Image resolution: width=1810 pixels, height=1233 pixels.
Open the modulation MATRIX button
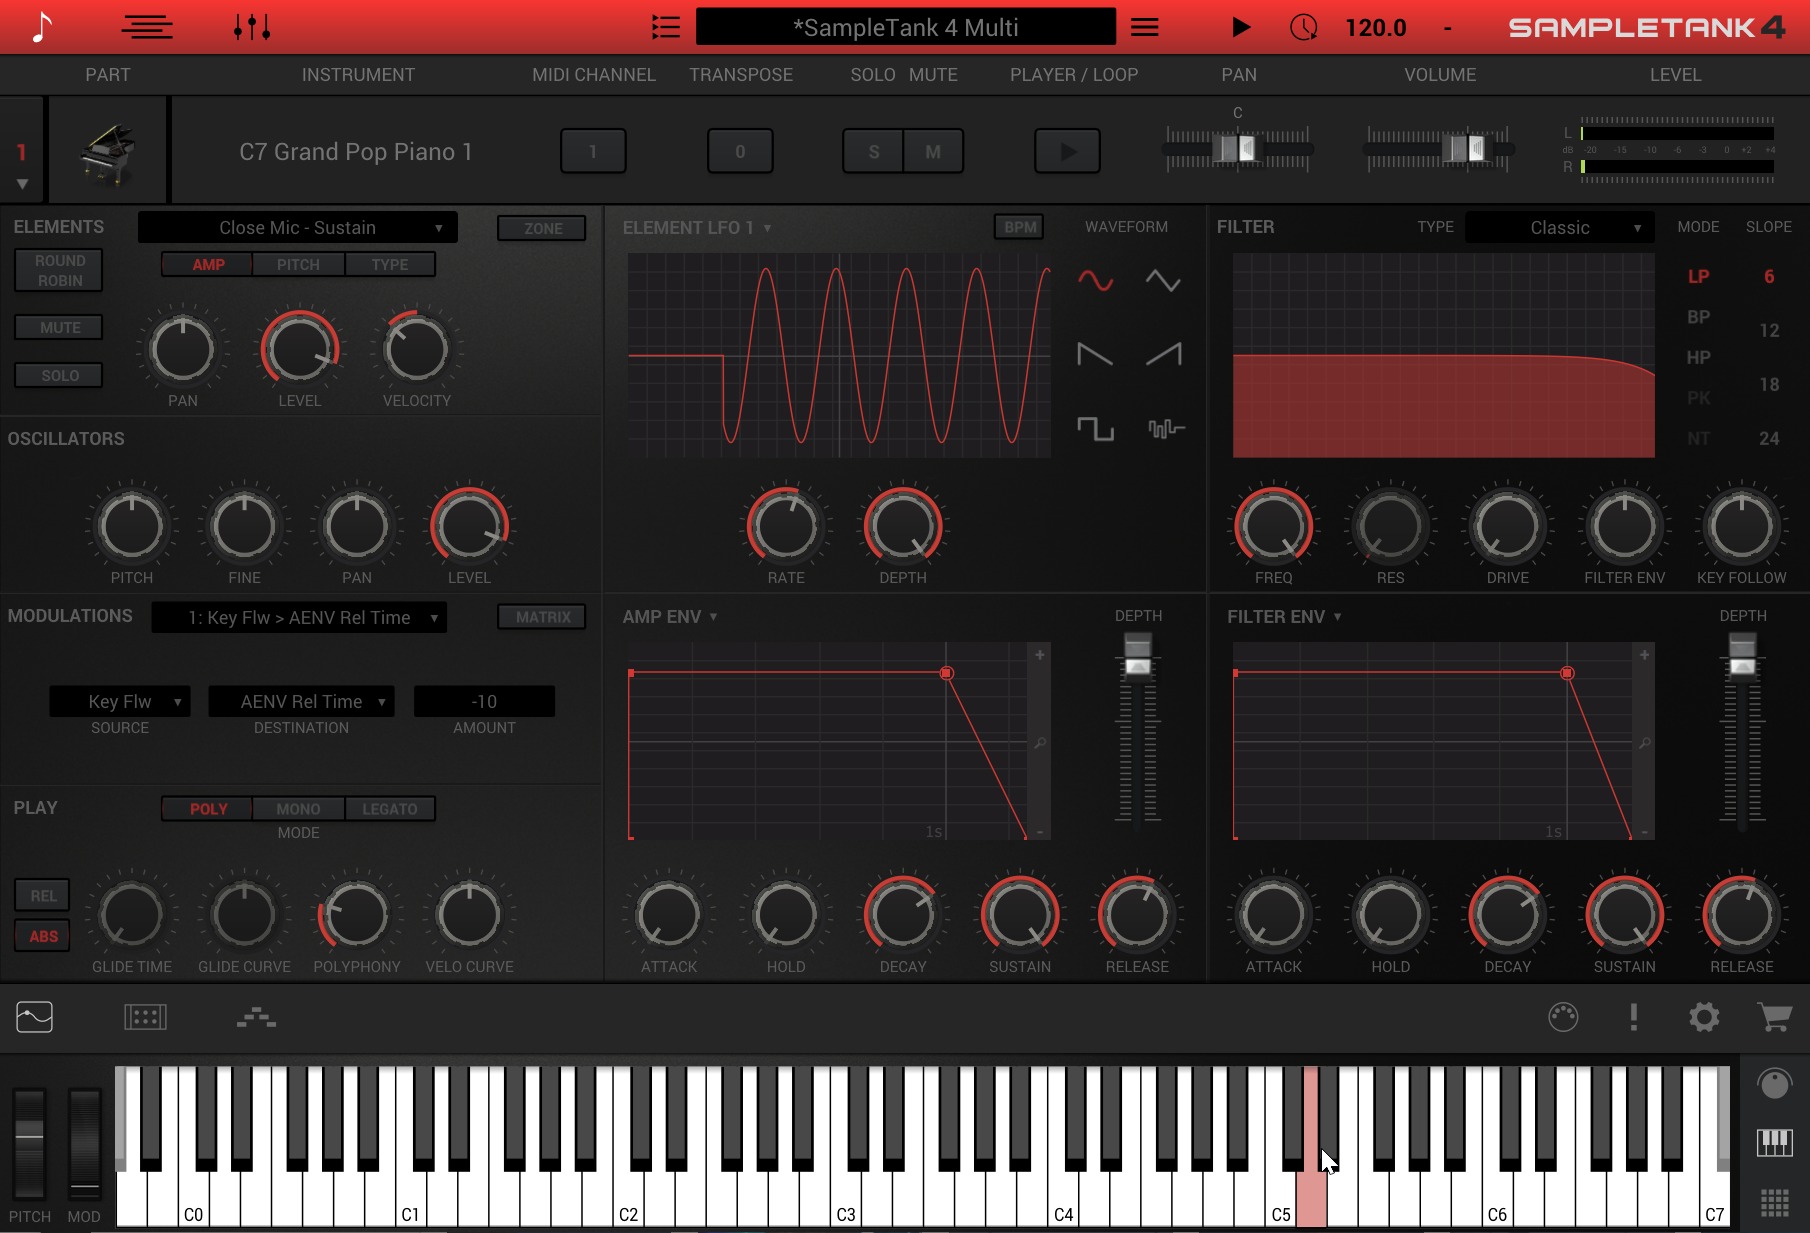coord(543,618)
